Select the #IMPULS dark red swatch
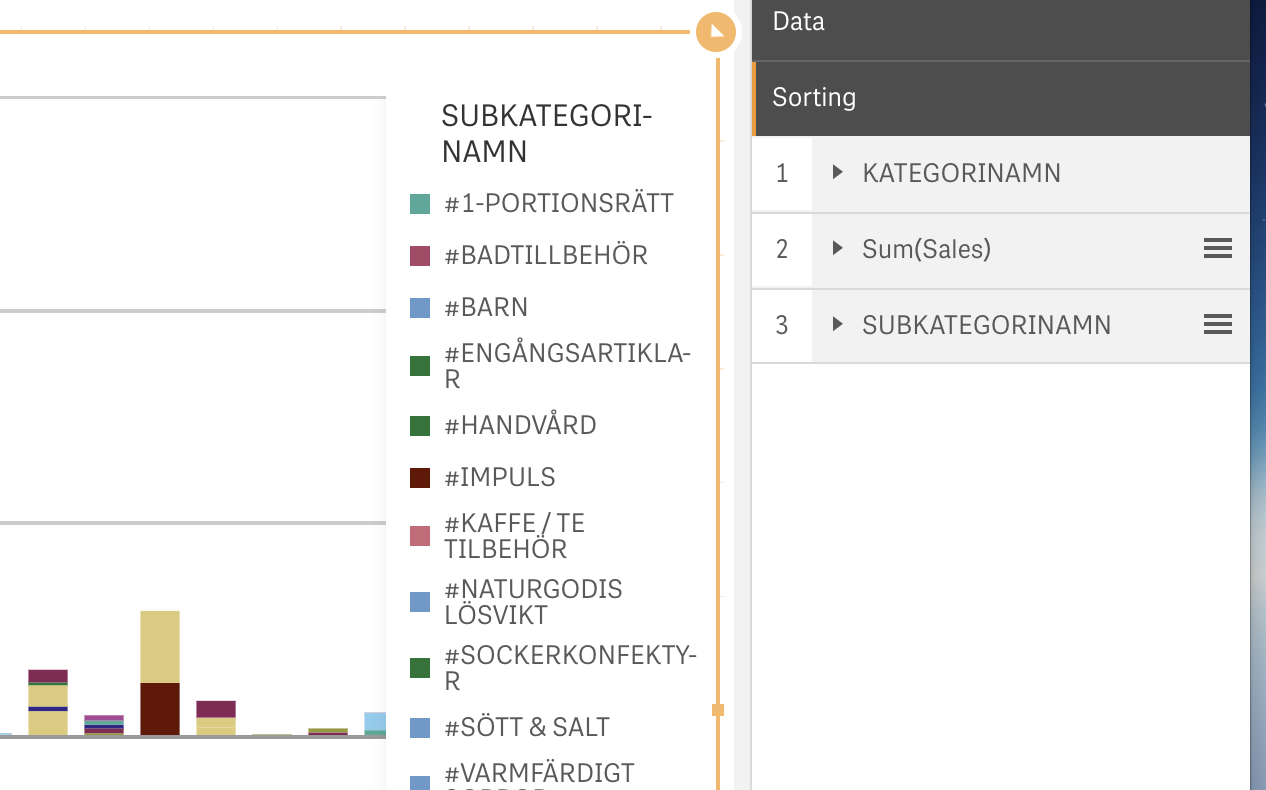The image size is (1266, 790). click(x=420, y=478)
